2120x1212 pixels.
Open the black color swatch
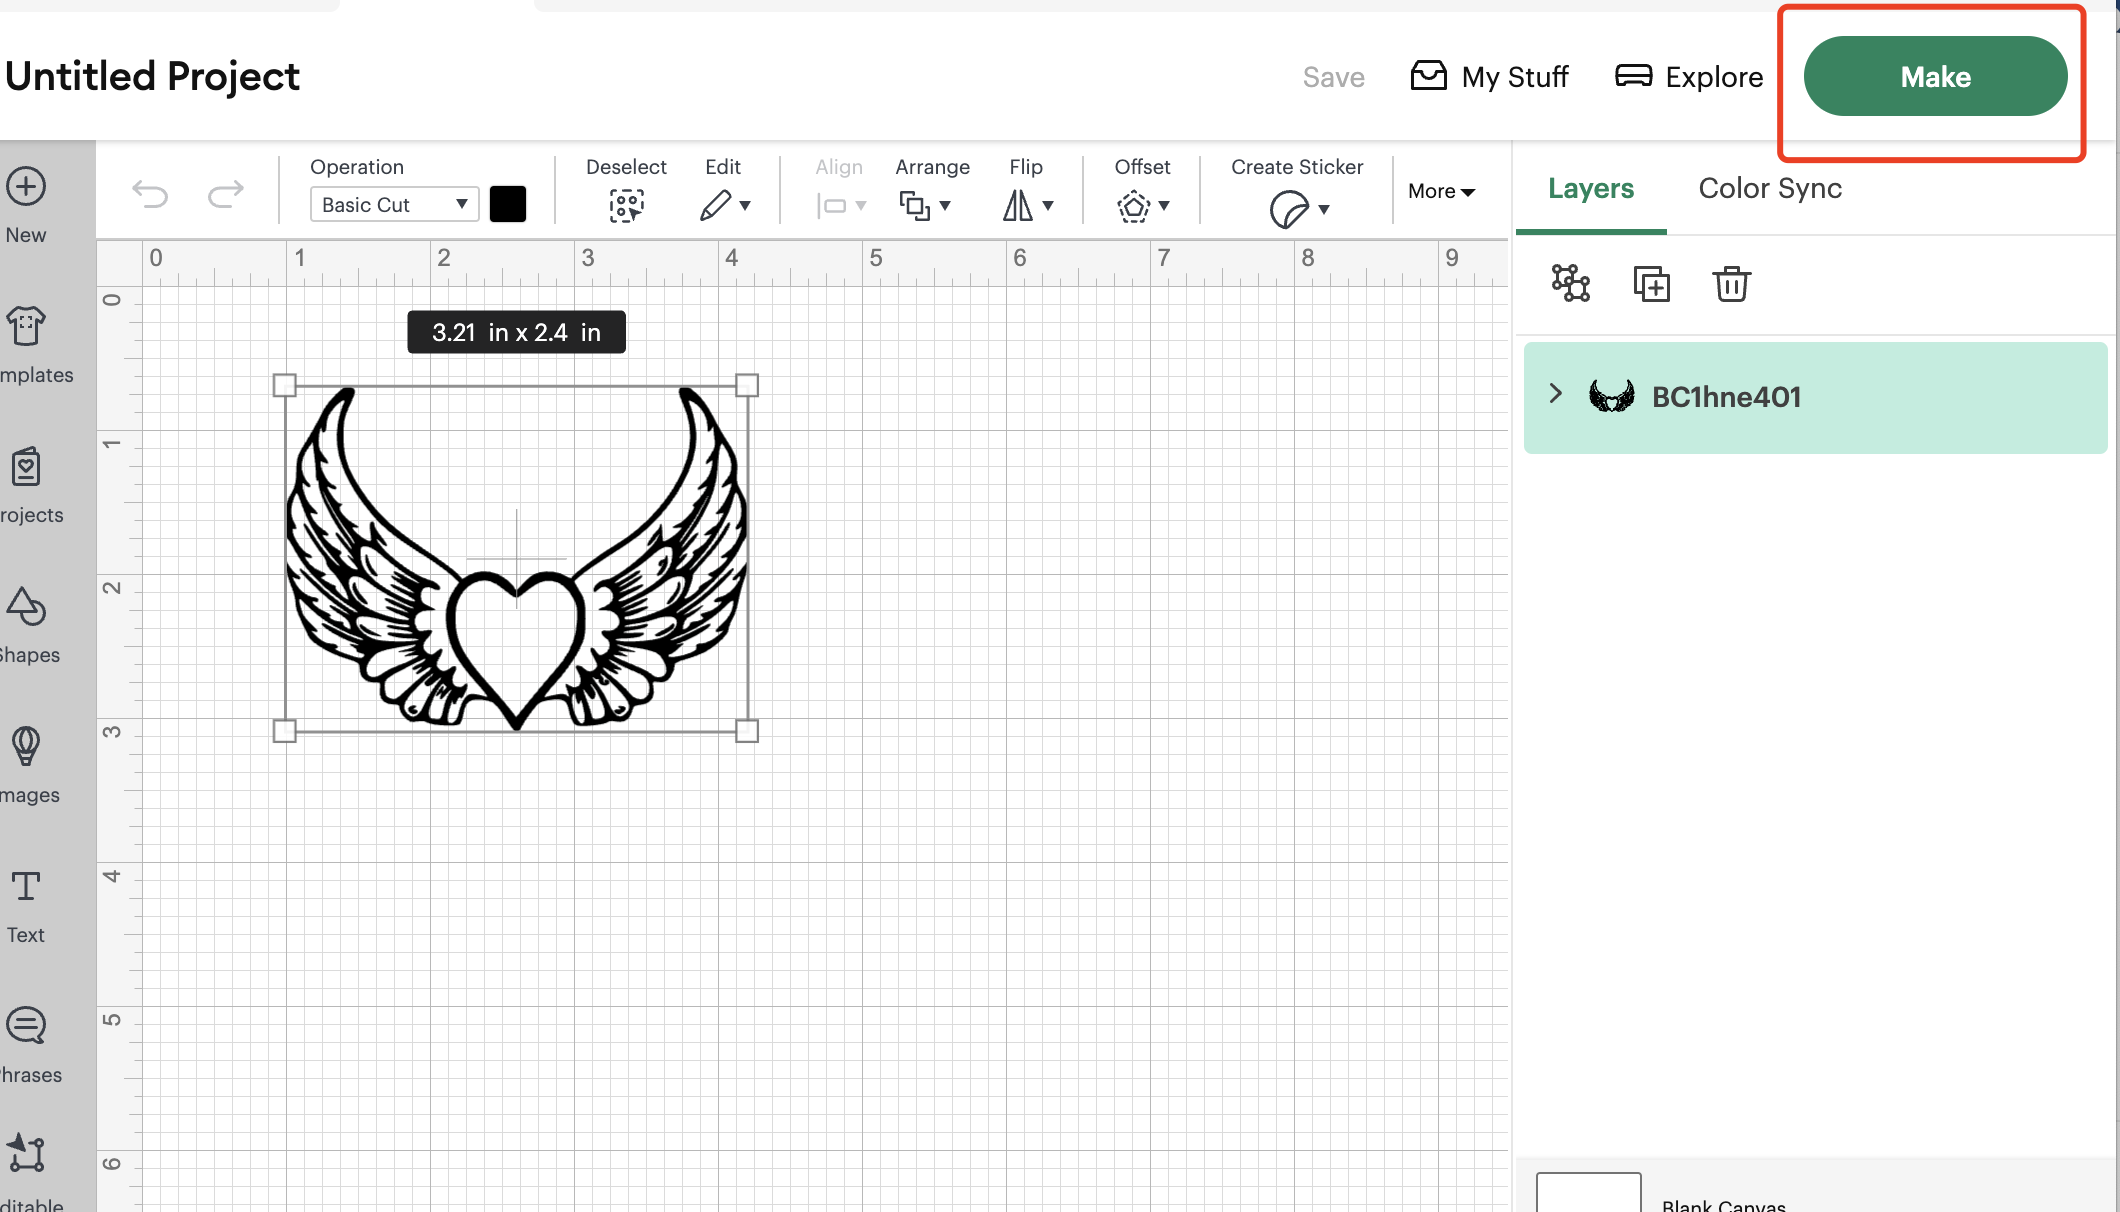pyautogui.click(x=508, y=204)
